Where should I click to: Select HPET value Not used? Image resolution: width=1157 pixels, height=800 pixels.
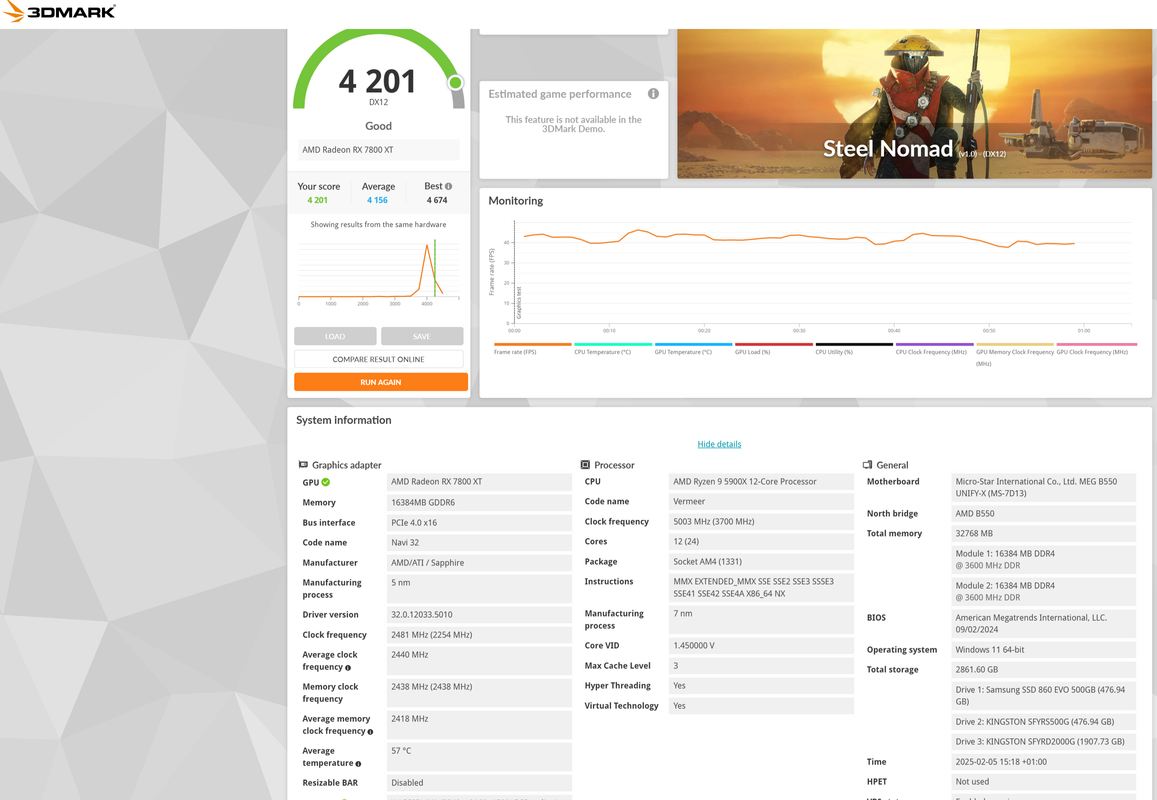1043,782
